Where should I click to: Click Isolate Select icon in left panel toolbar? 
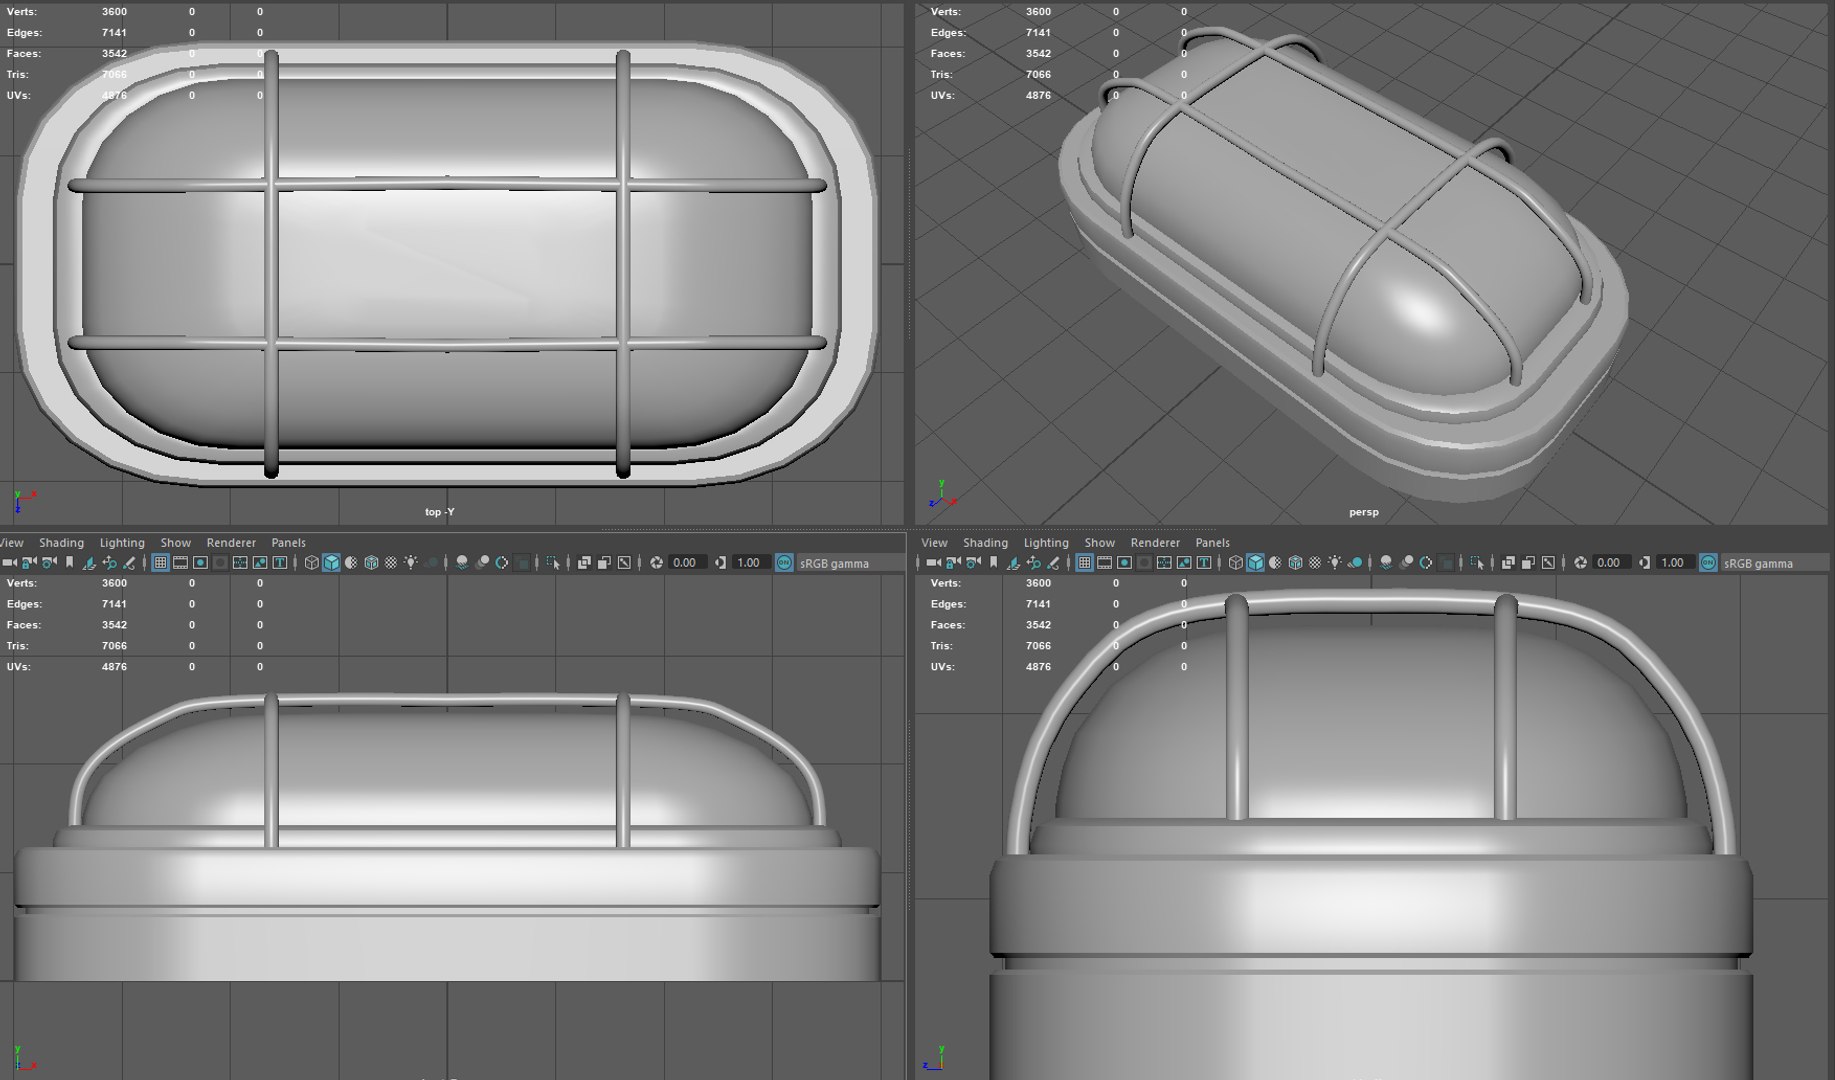click(x=553, y=563)
